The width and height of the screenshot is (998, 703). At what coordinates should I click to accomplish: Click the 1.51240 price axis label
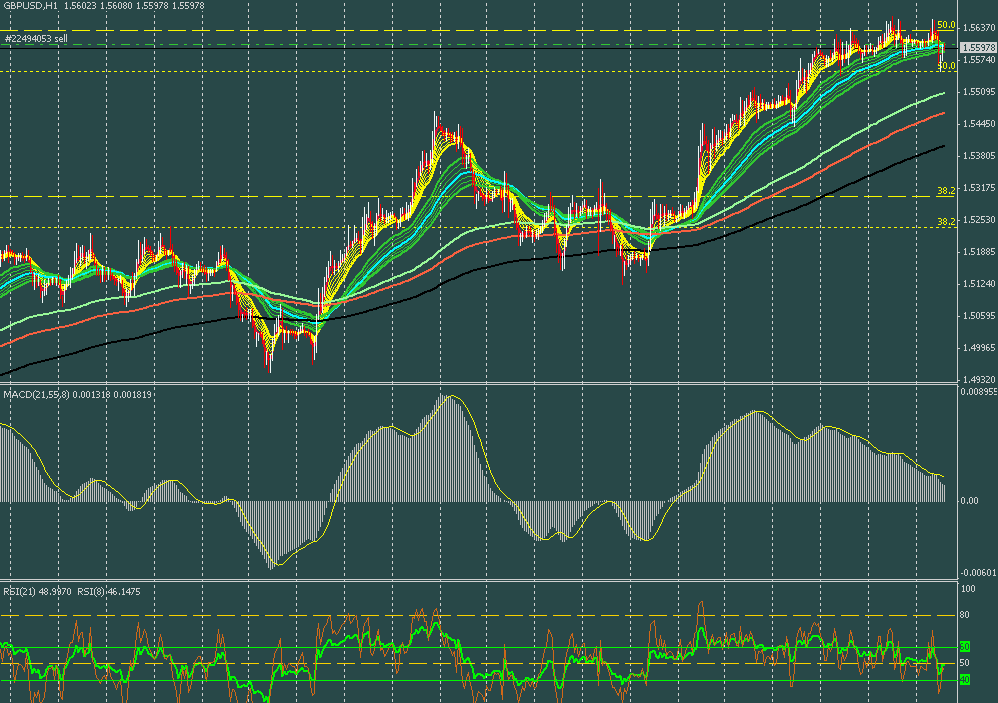980,283
